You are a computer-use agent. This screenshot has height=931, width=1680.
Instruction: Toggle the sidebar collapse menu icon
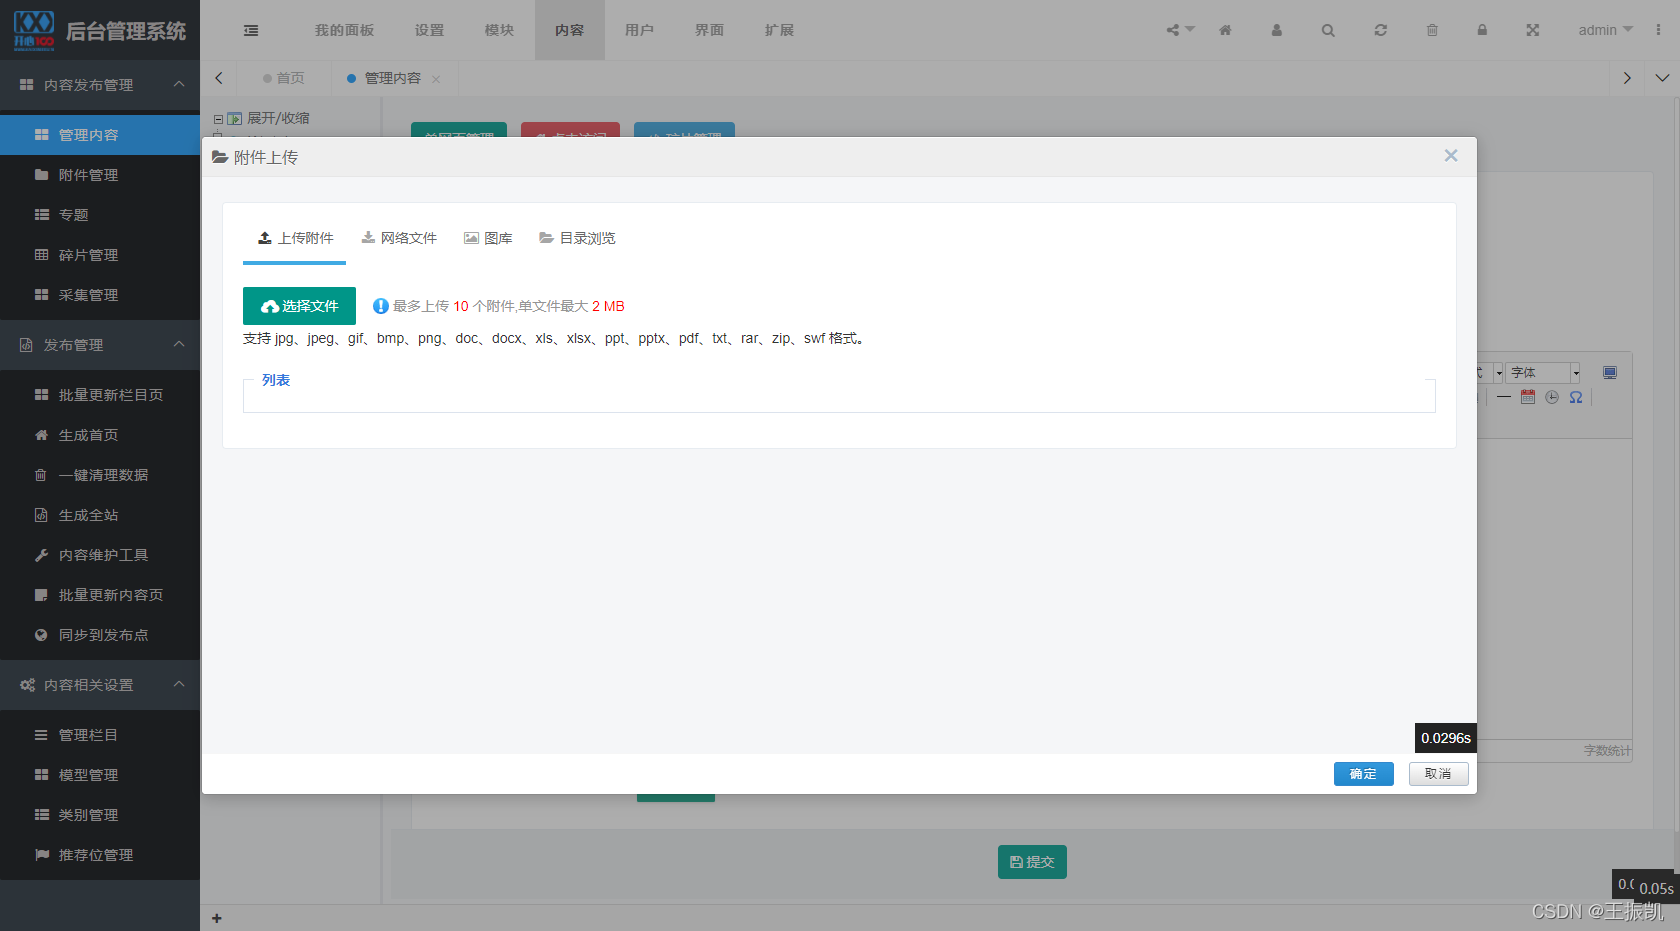[x=251, y=30]
